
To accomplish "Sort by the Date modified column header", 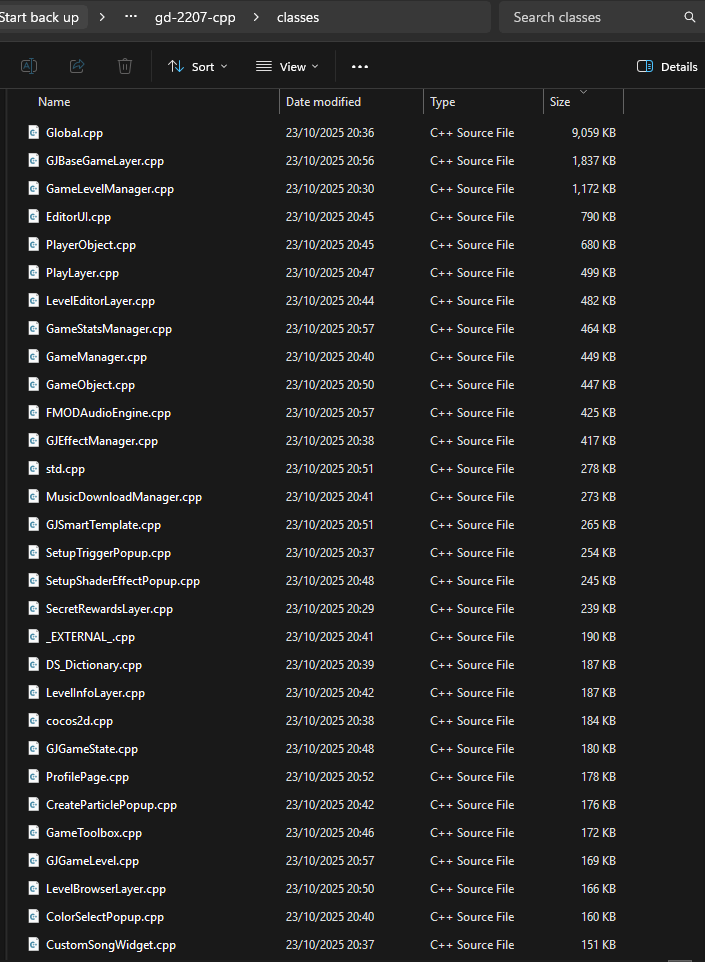I will coord(323,102).
